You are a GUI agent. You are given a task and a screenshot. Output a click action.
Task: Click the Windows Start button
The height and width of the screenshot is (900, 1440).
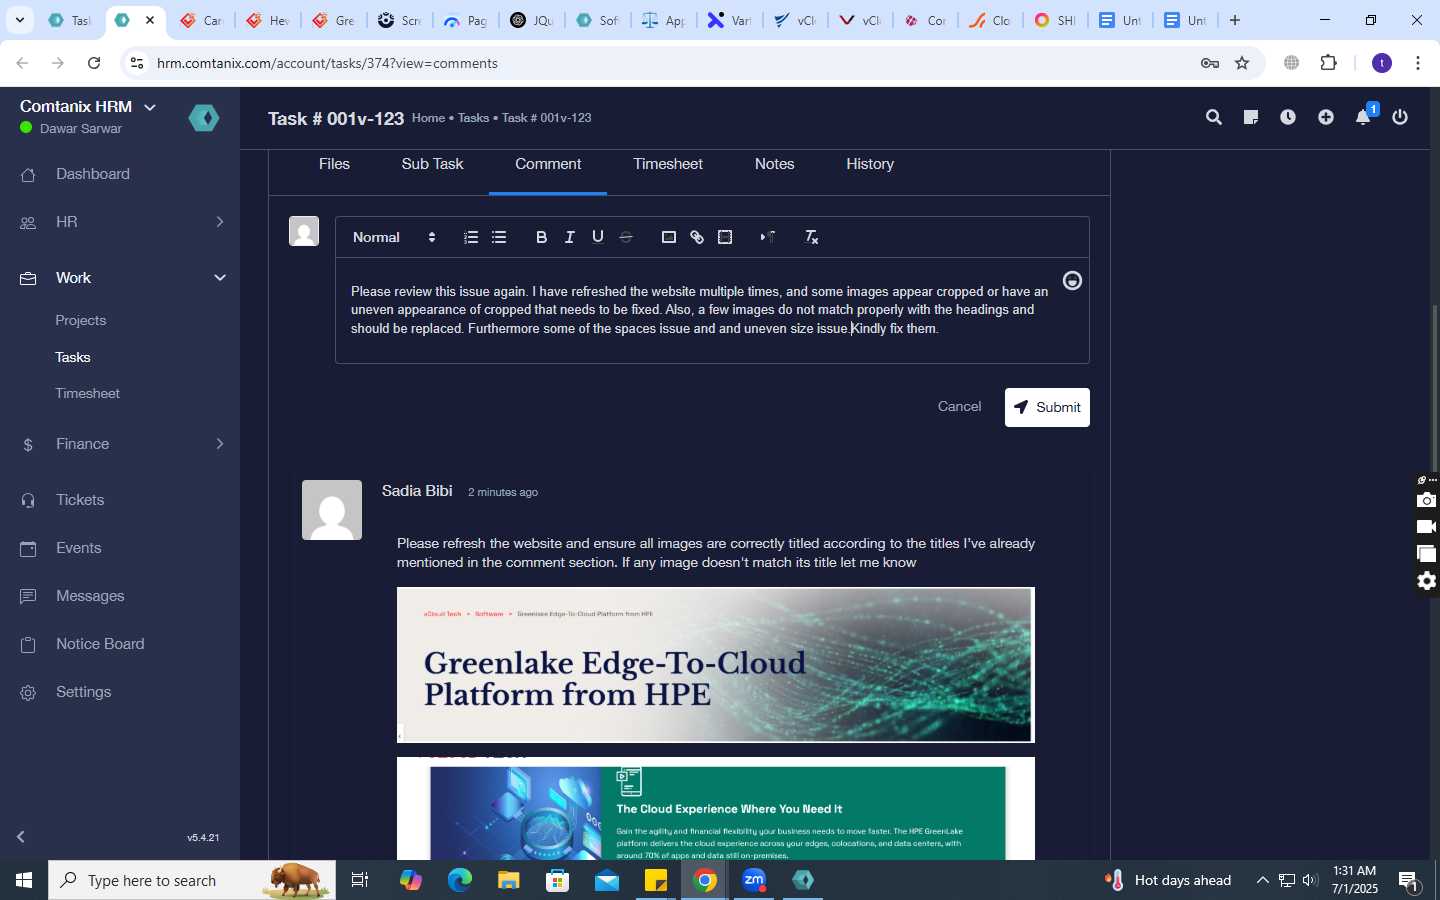click(24, 880)
